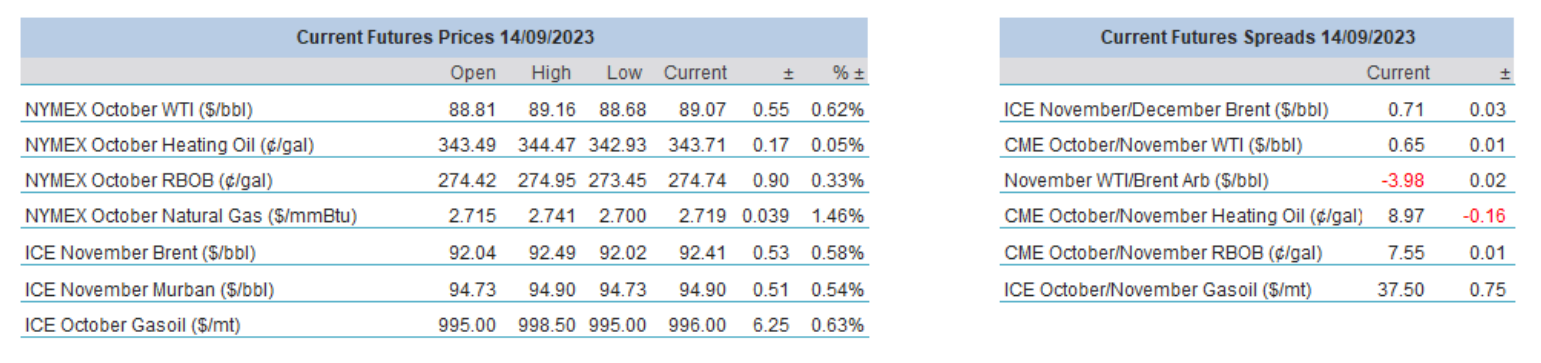The image size is (1541, 363).
Task: Select the NYMEX October Natural Gas label
Action: 190,217
